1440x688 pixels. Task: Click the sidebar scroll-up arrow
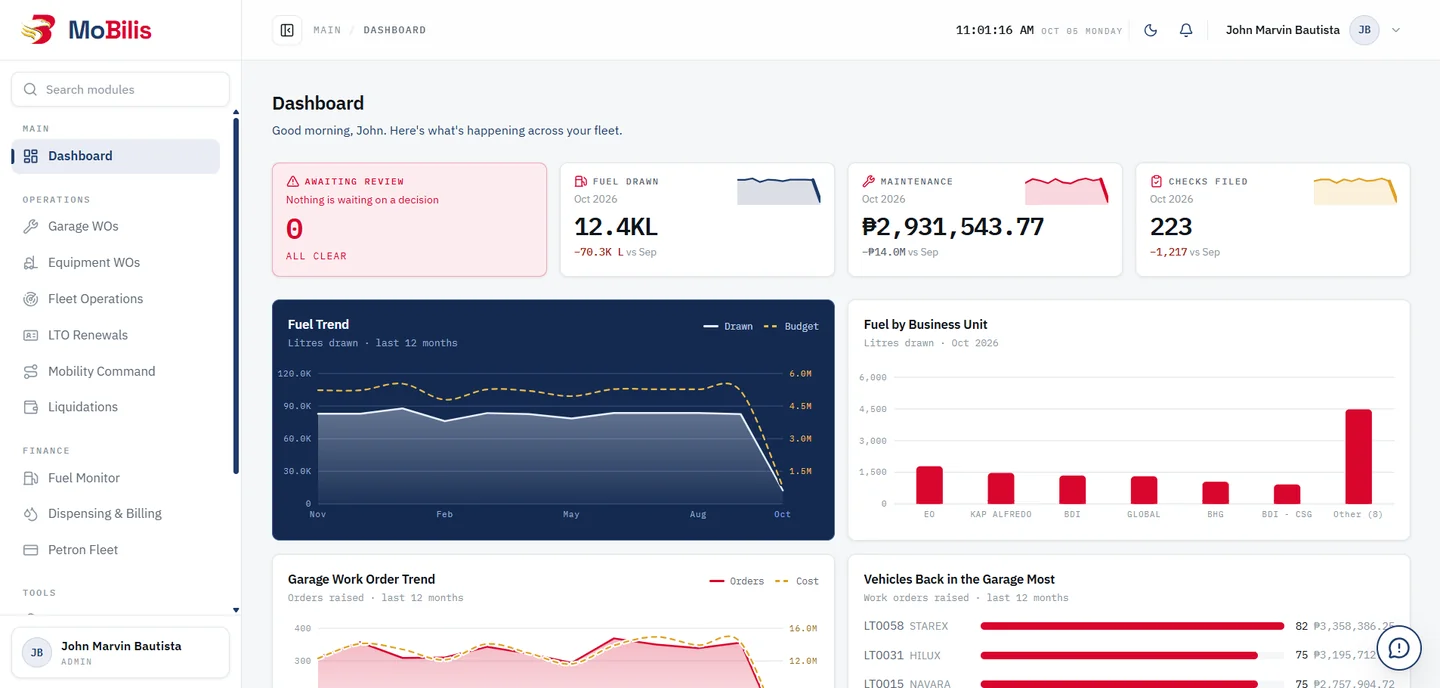tap(236, 112)
